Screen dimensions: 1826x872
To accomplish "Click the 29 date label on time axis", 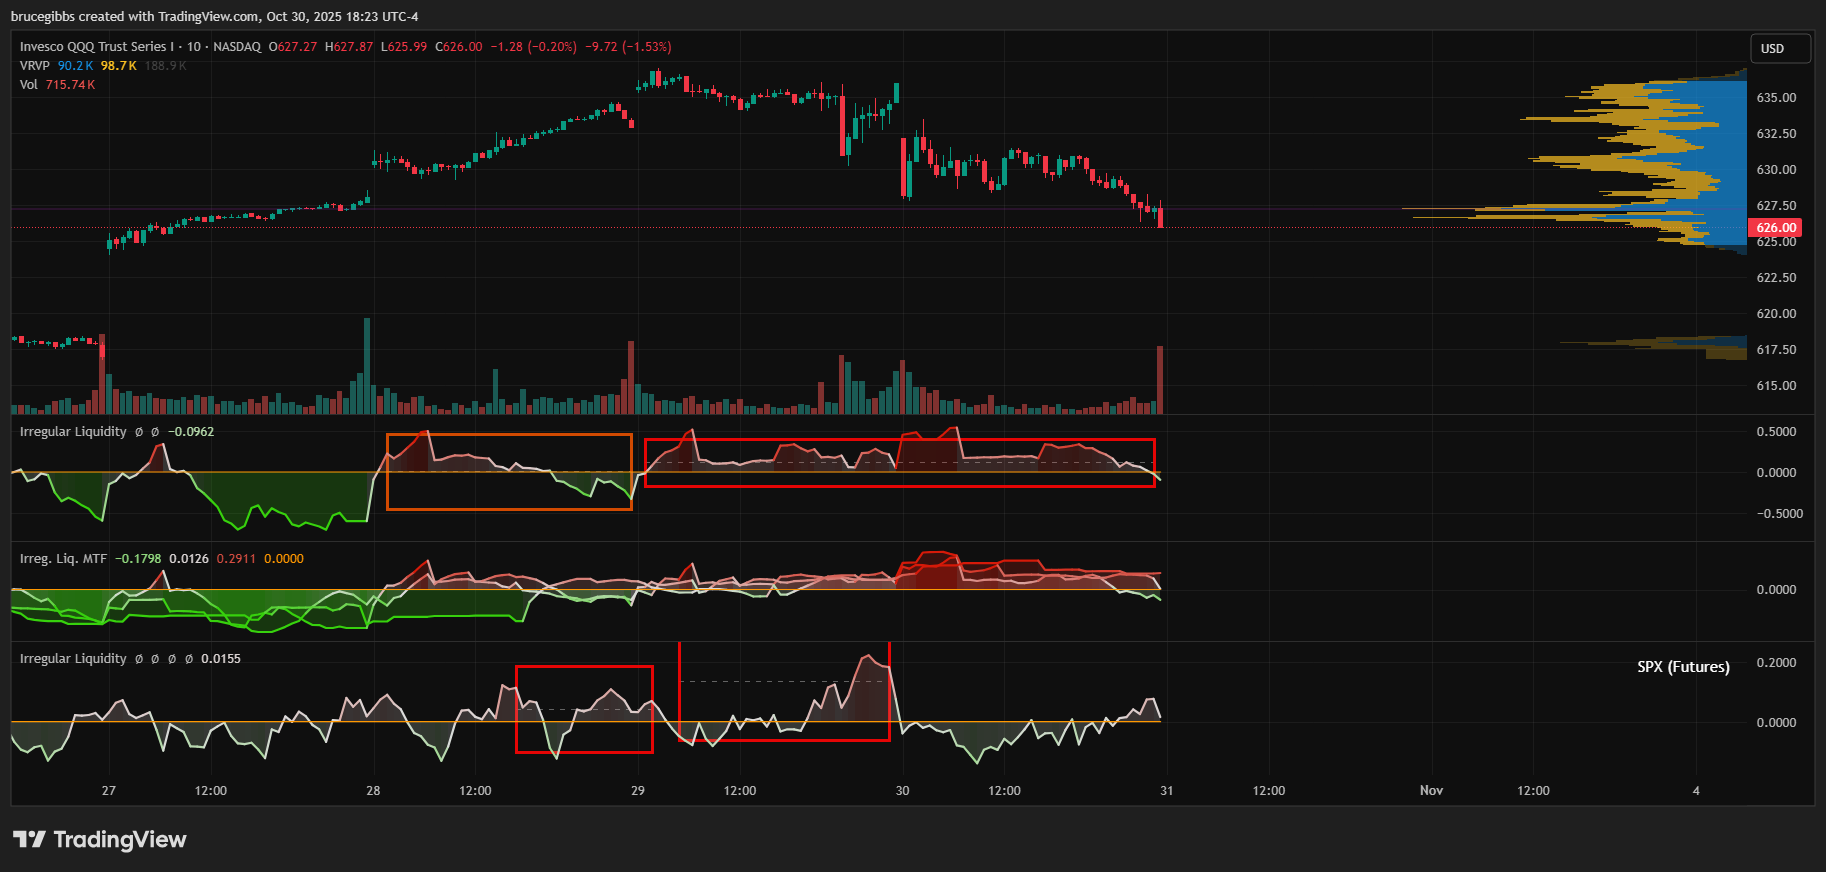I will pyautogui.click(x=638, y=791).
